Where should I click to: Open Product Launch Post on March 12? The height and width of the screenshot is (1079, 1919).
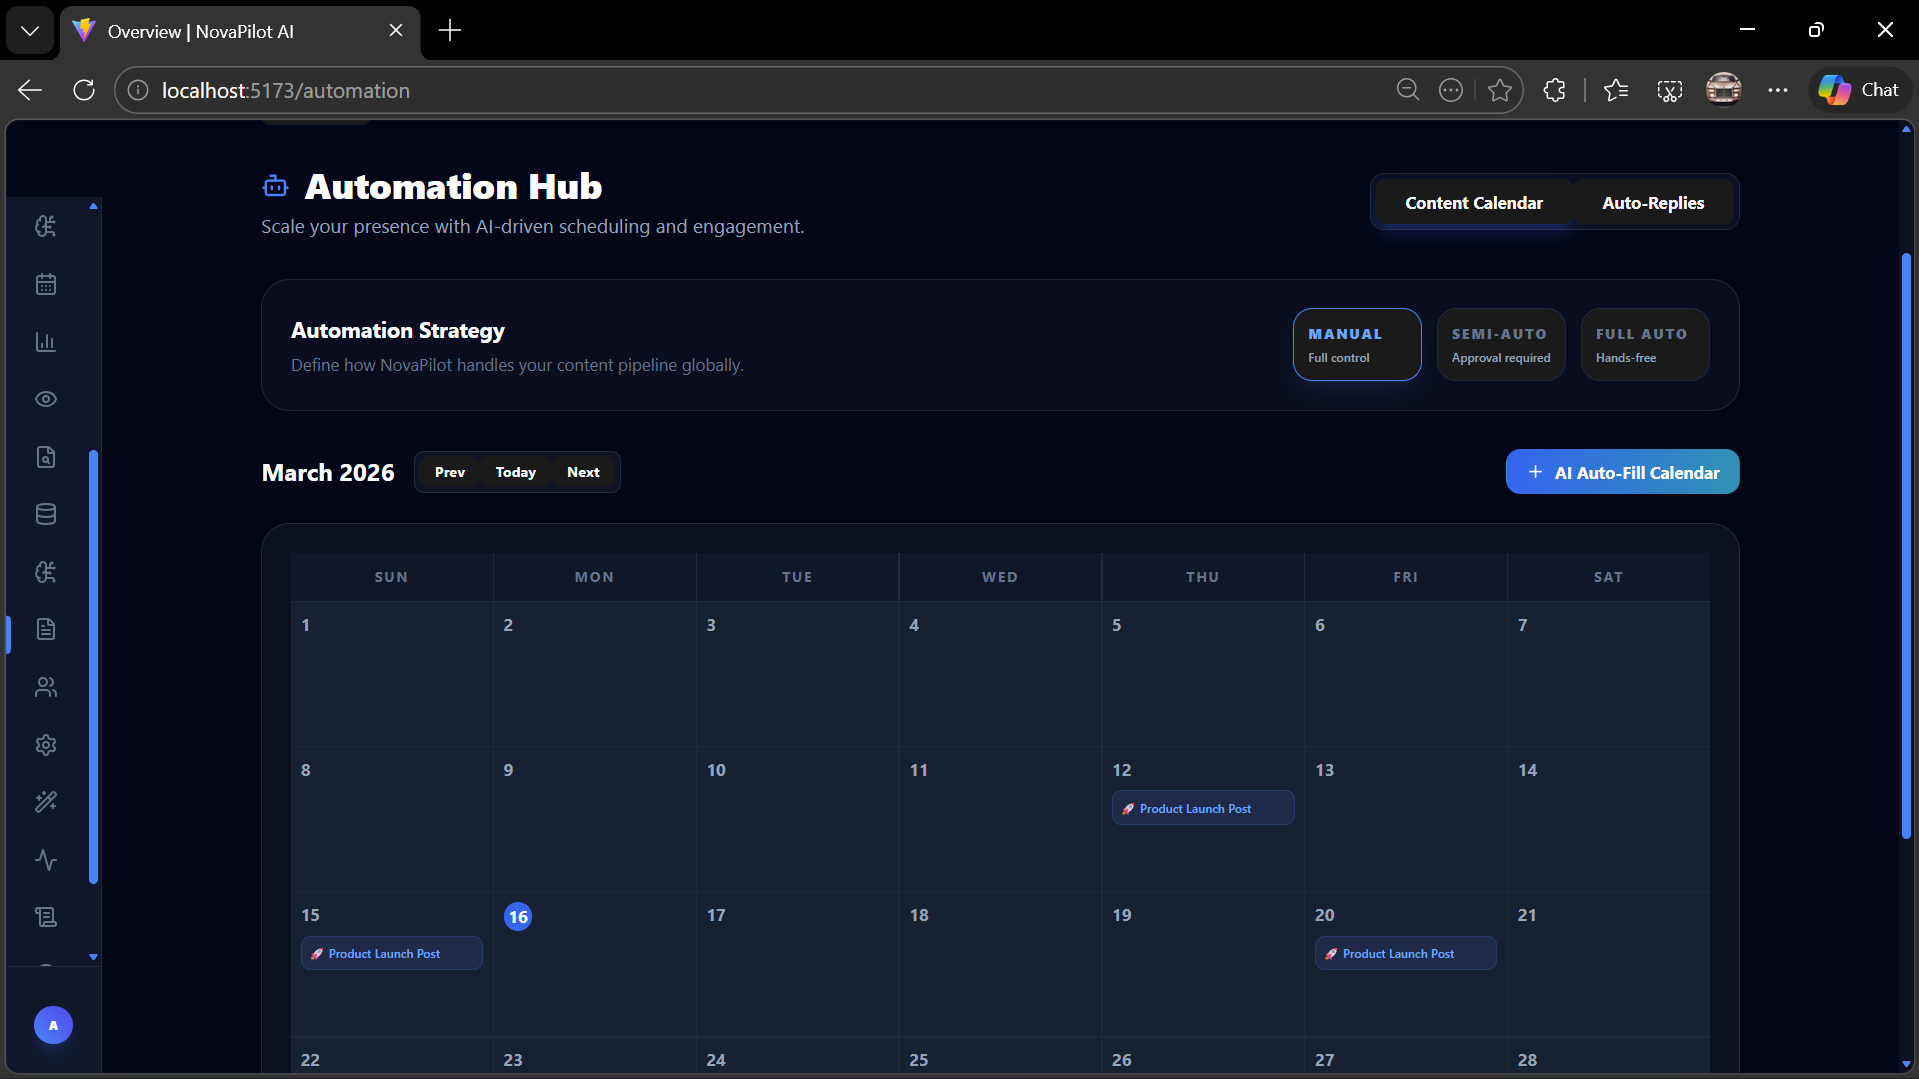(1203, 808)
